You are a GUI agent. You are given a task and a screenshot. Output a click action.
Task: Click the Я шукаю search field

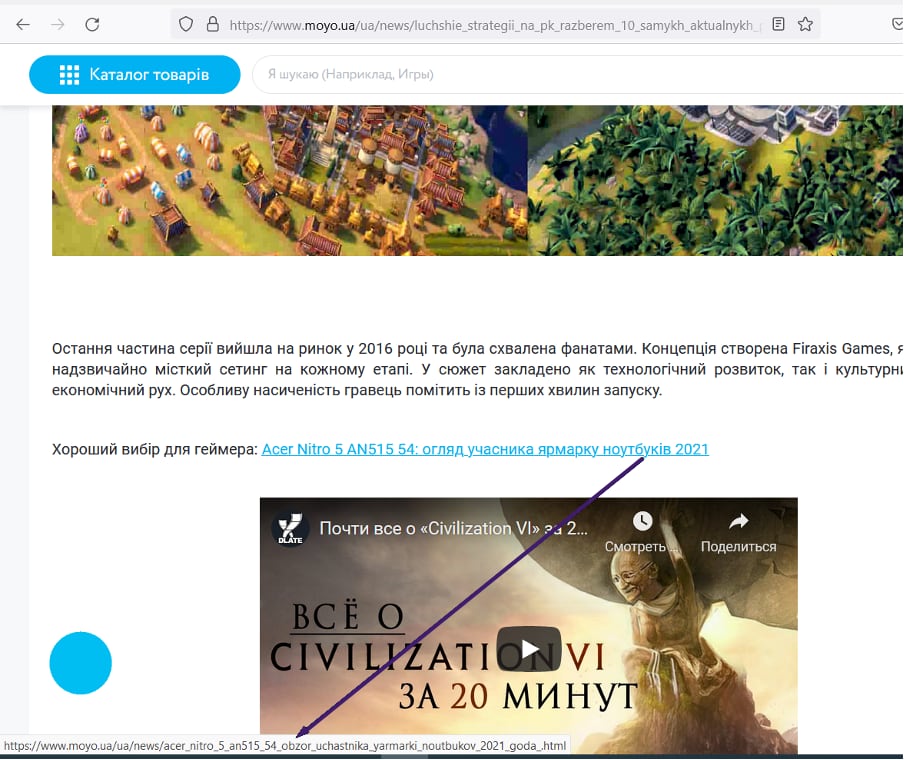tap(578, 74)
